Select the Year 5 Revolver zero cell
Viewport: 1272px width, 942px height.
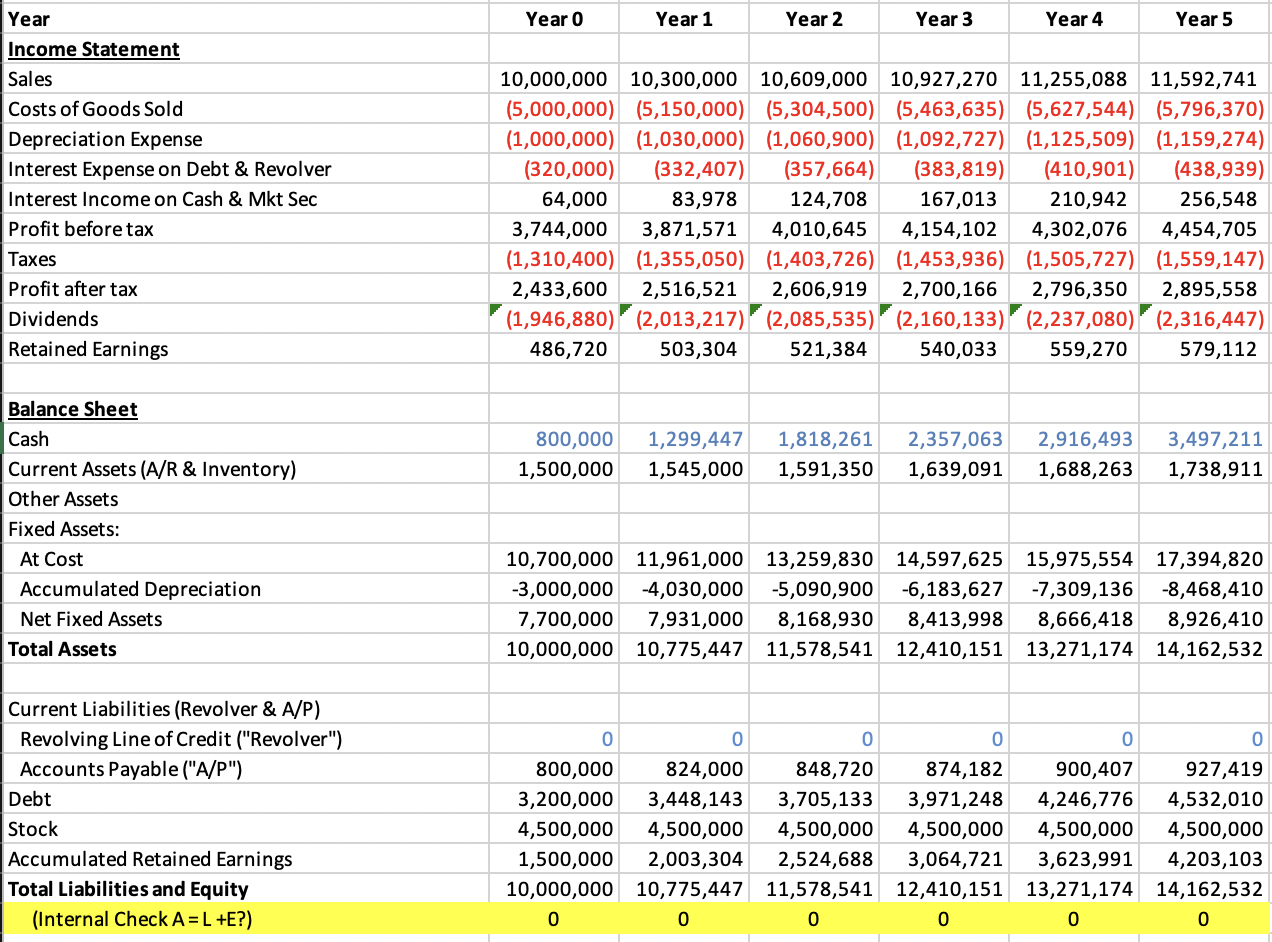tap(1204, 739)
